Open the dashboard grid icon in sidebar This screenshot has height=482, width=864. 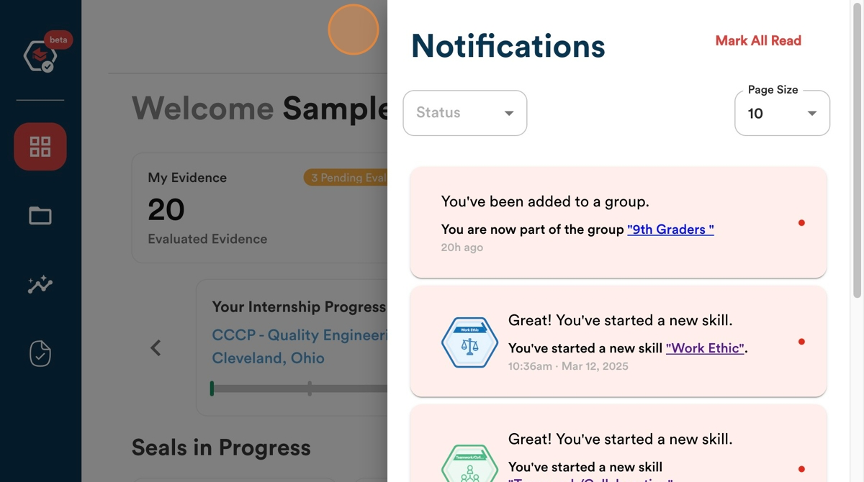(40, 147)
